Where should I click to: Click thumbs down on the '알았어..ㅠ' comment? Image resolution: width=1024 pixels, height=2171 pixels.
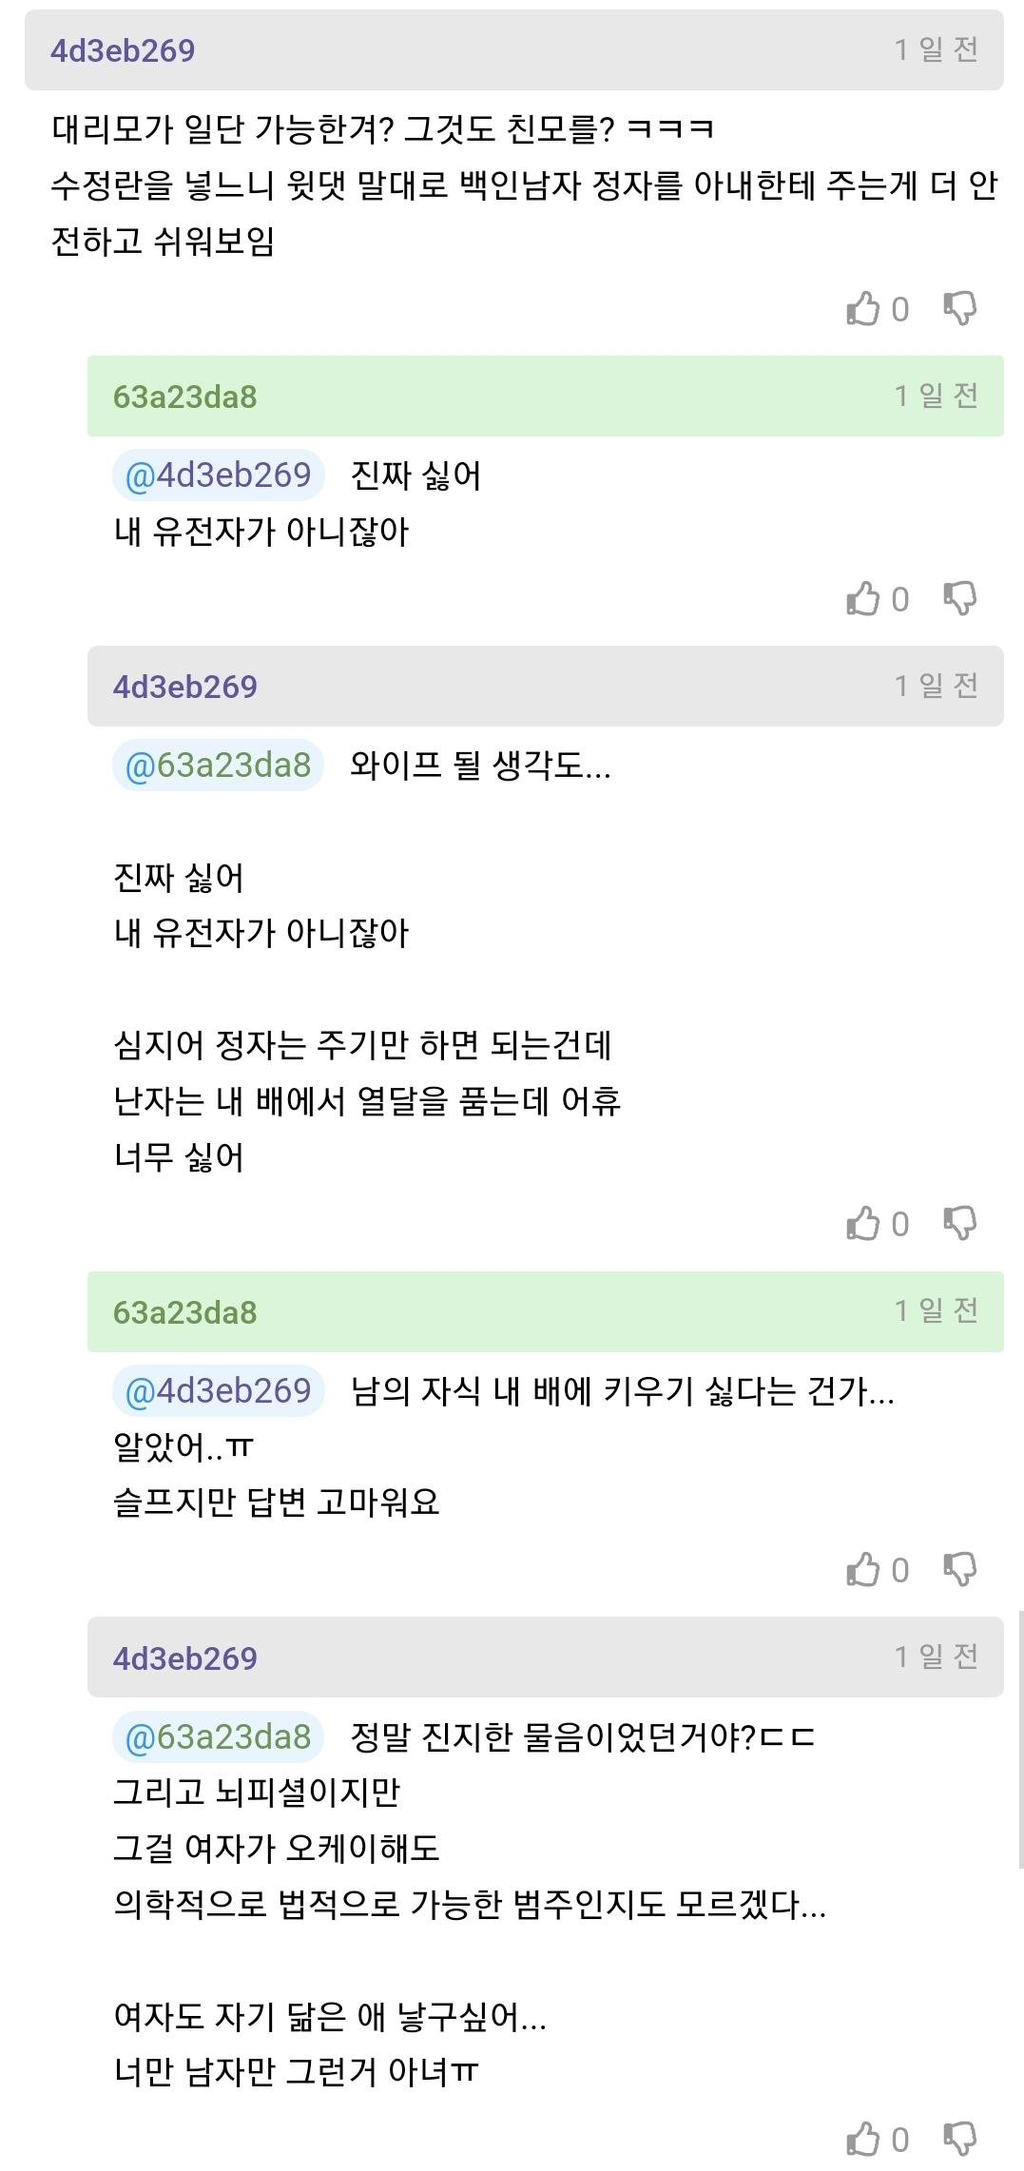(959, 1570)
